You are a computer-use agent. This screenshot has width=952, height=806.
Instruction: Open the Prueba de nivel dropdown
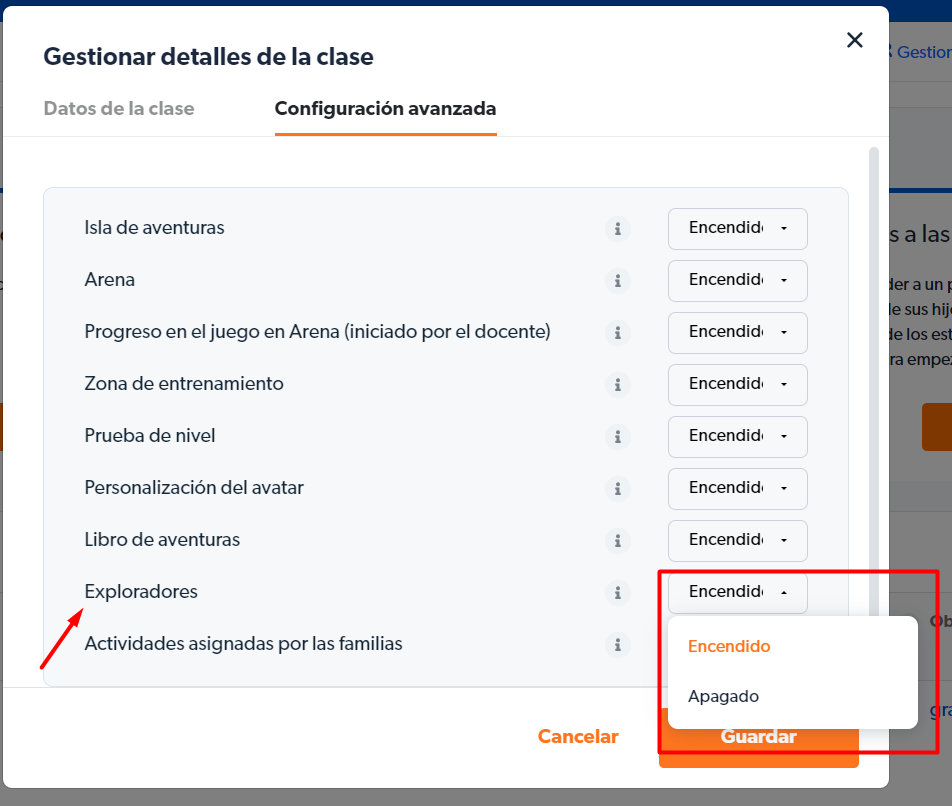tap(737, 437)
